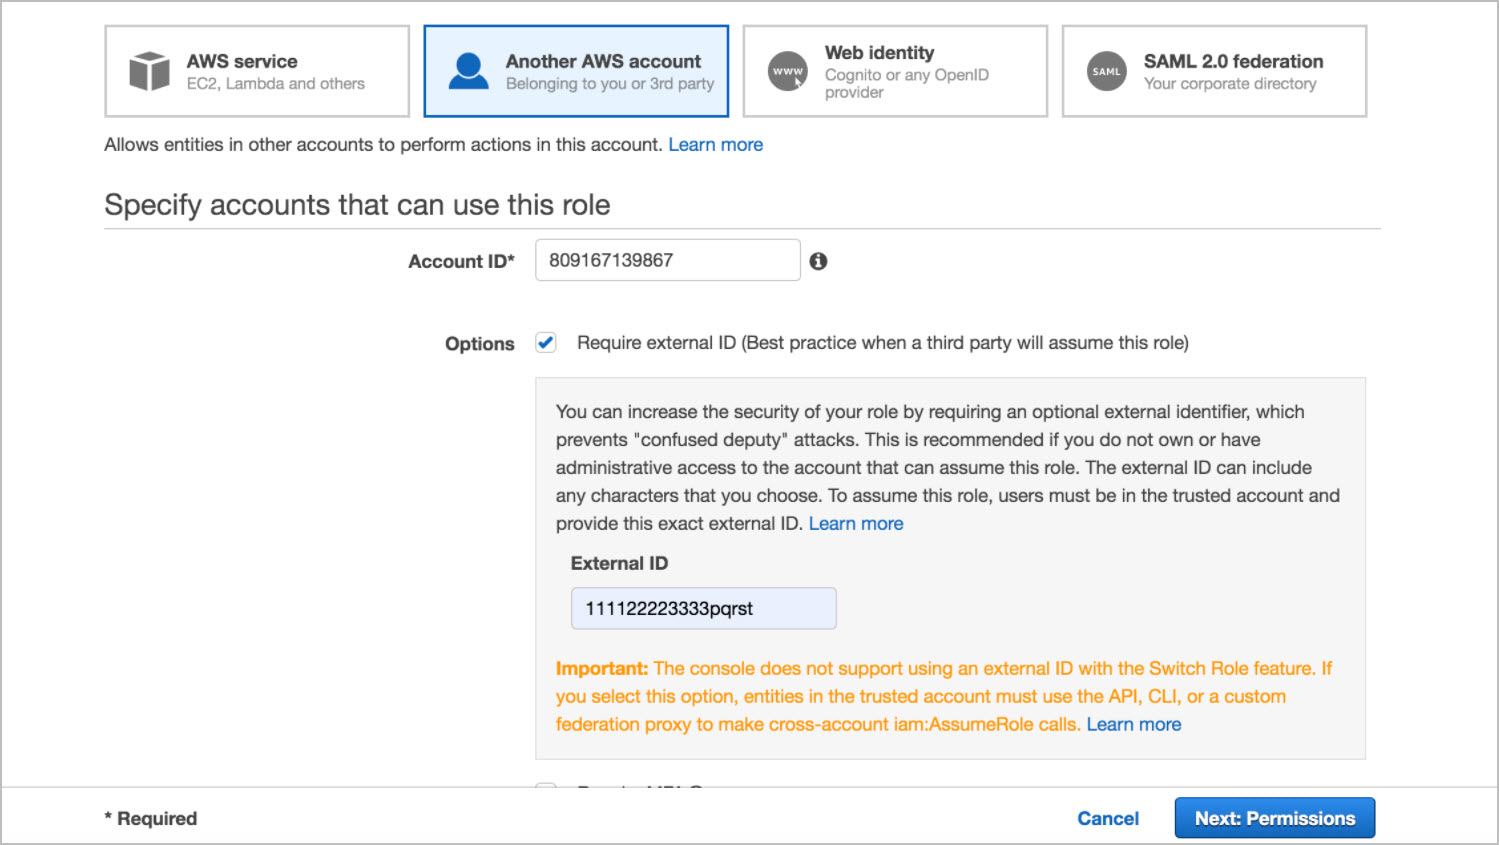Select Another AWS account entity card
Viewport: 1499px width, 845px height.
click(x=576, y=71)
